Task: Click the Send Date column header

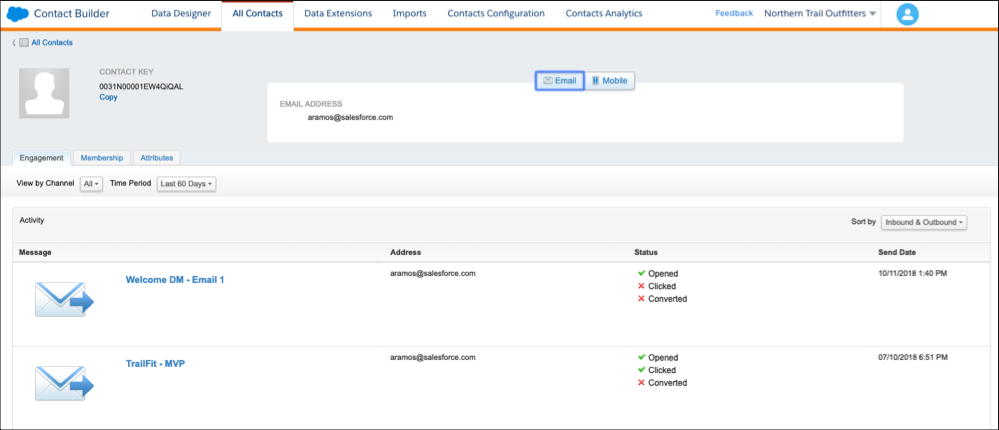Action: click(x=897, y=252)
